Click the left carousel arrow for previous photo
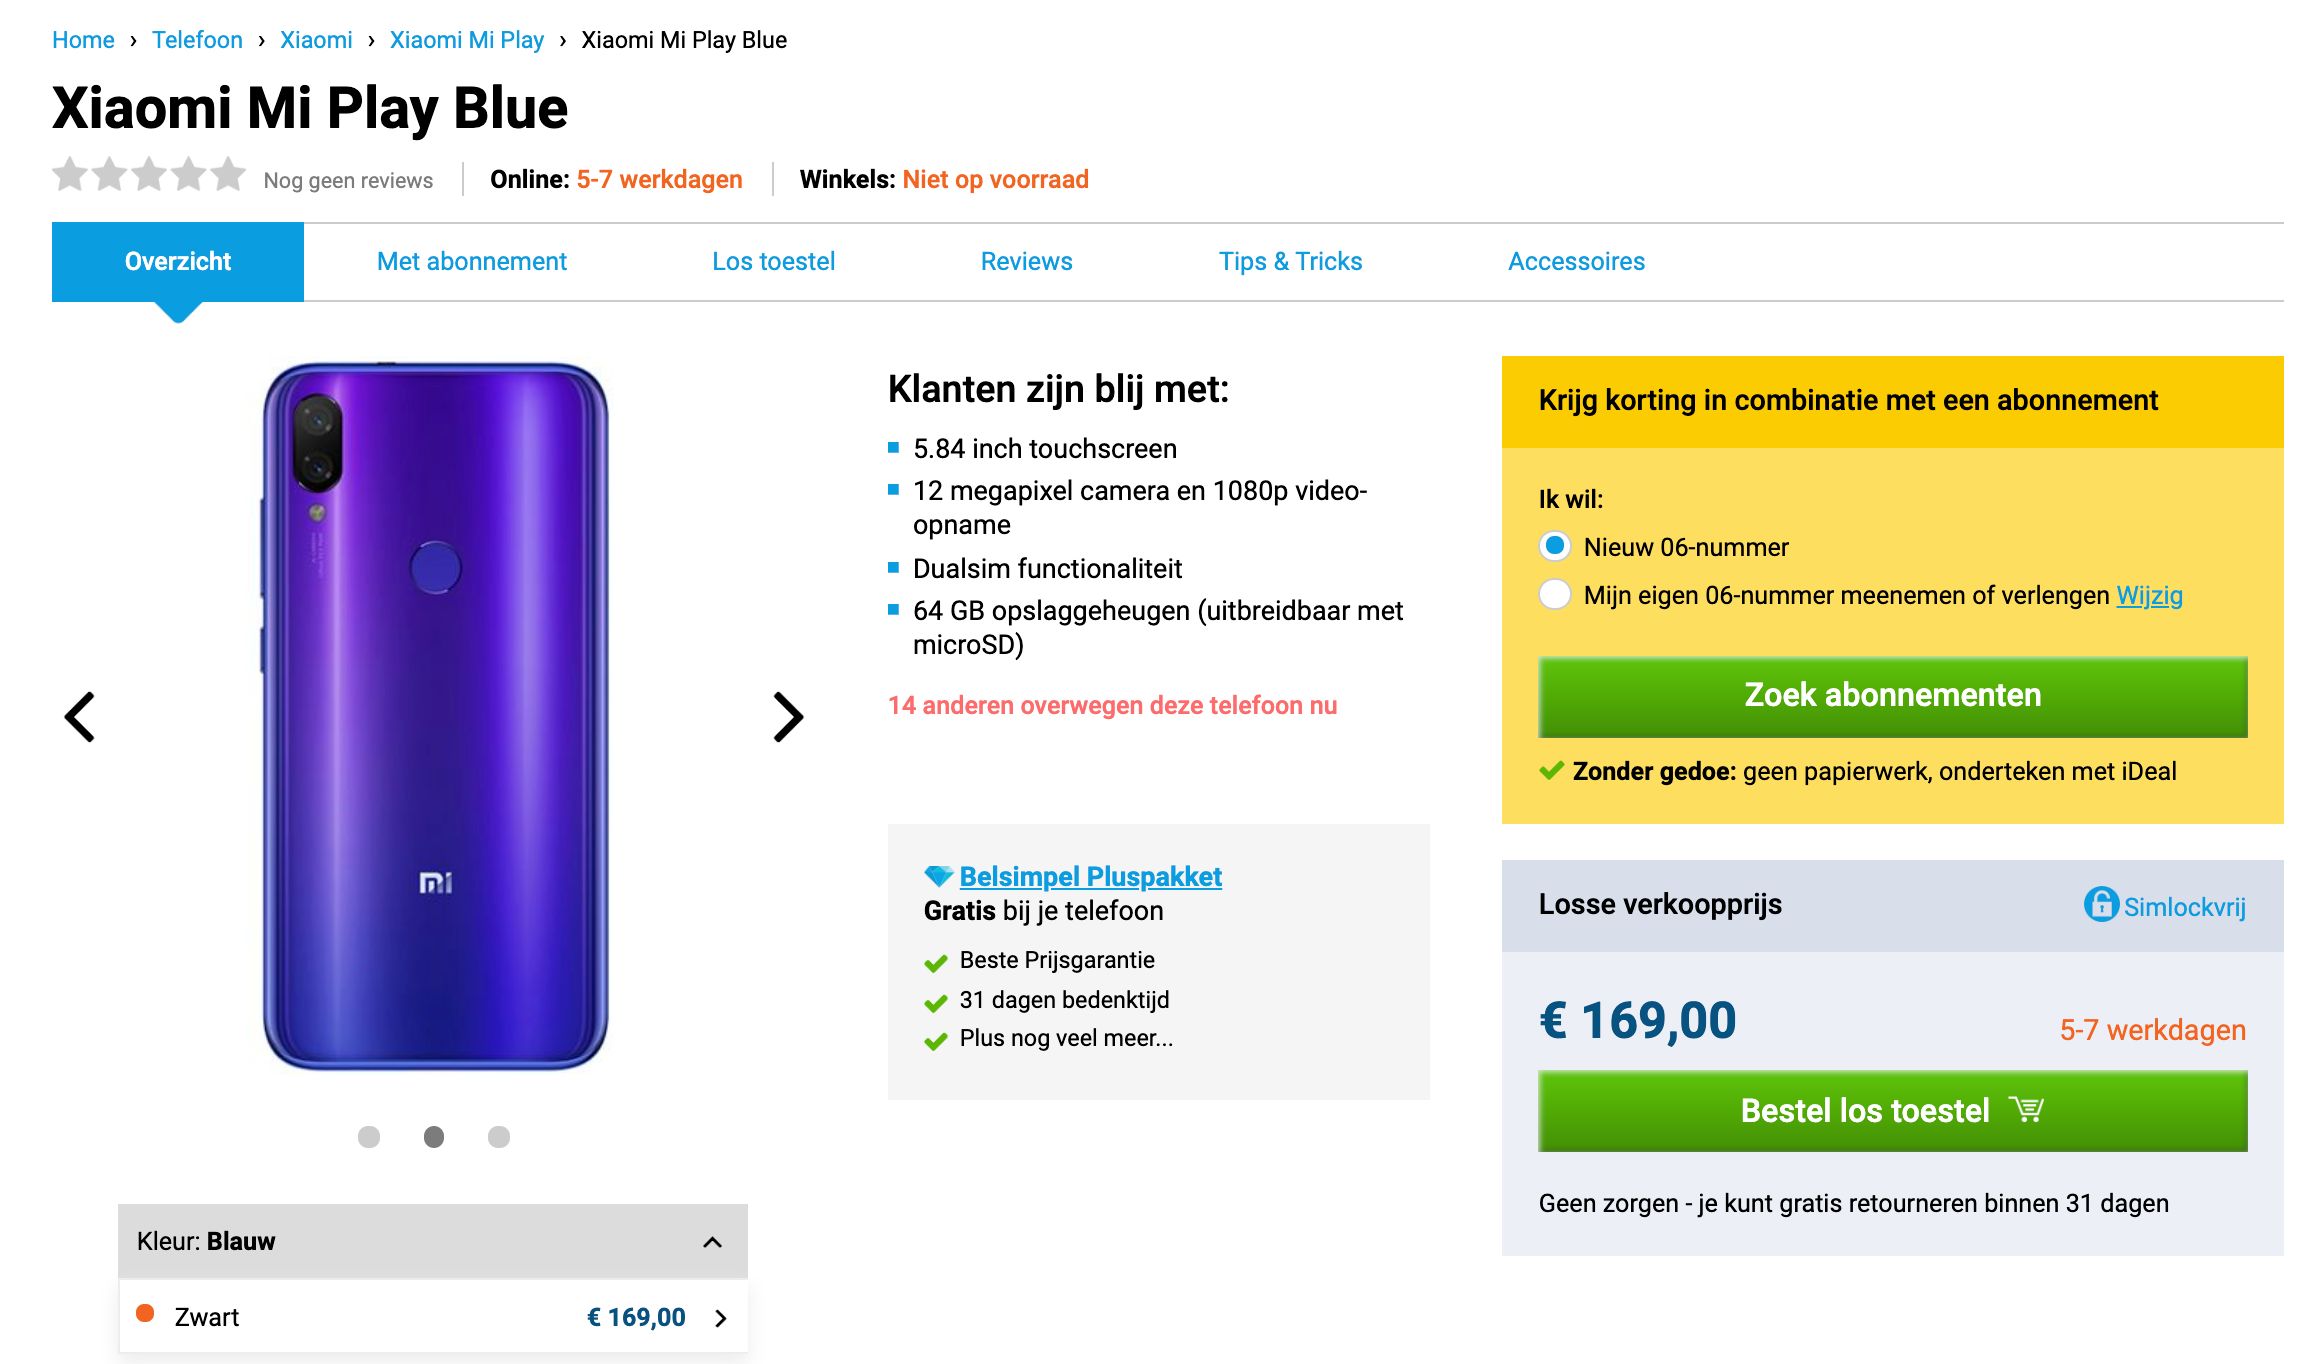The image size is (2304, 1364). [80, 716]
